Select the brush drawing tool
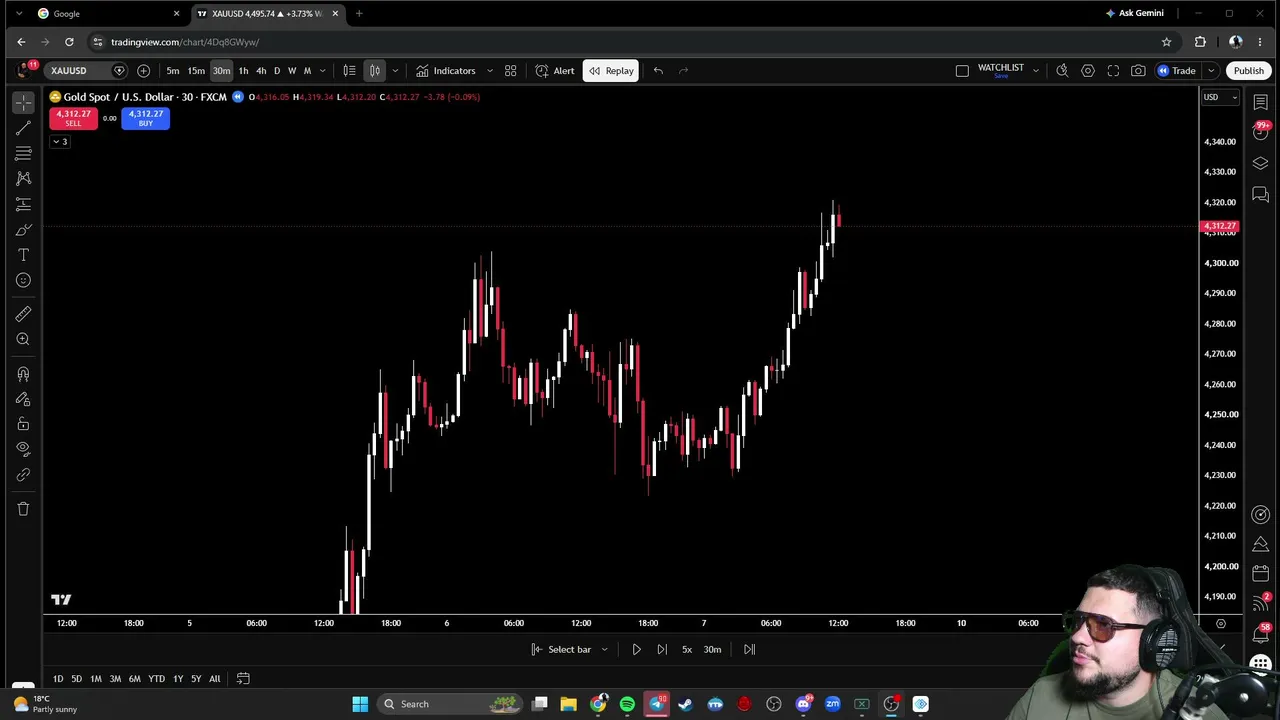Viewport: 1280px width, 720px height. 23,230
